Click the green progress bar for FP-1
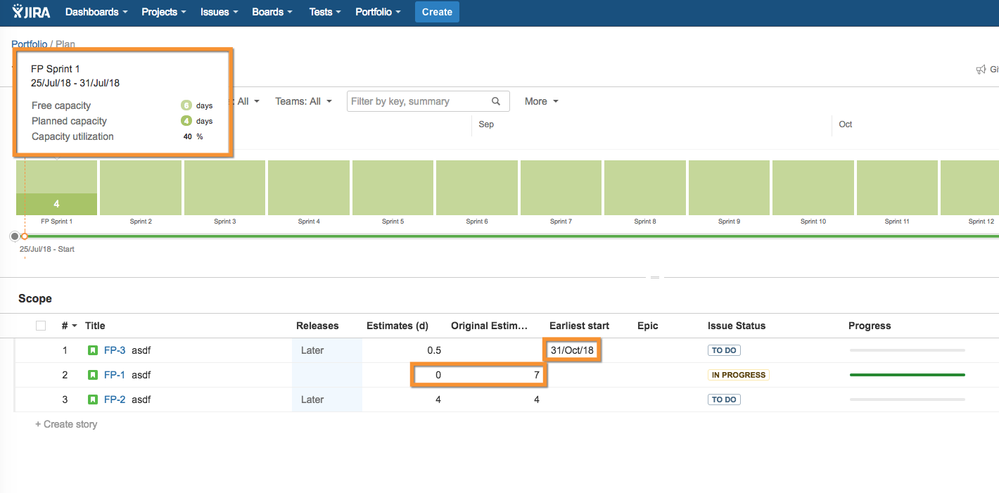The width and height of the screenshot is (999, 493). [907, 375]
